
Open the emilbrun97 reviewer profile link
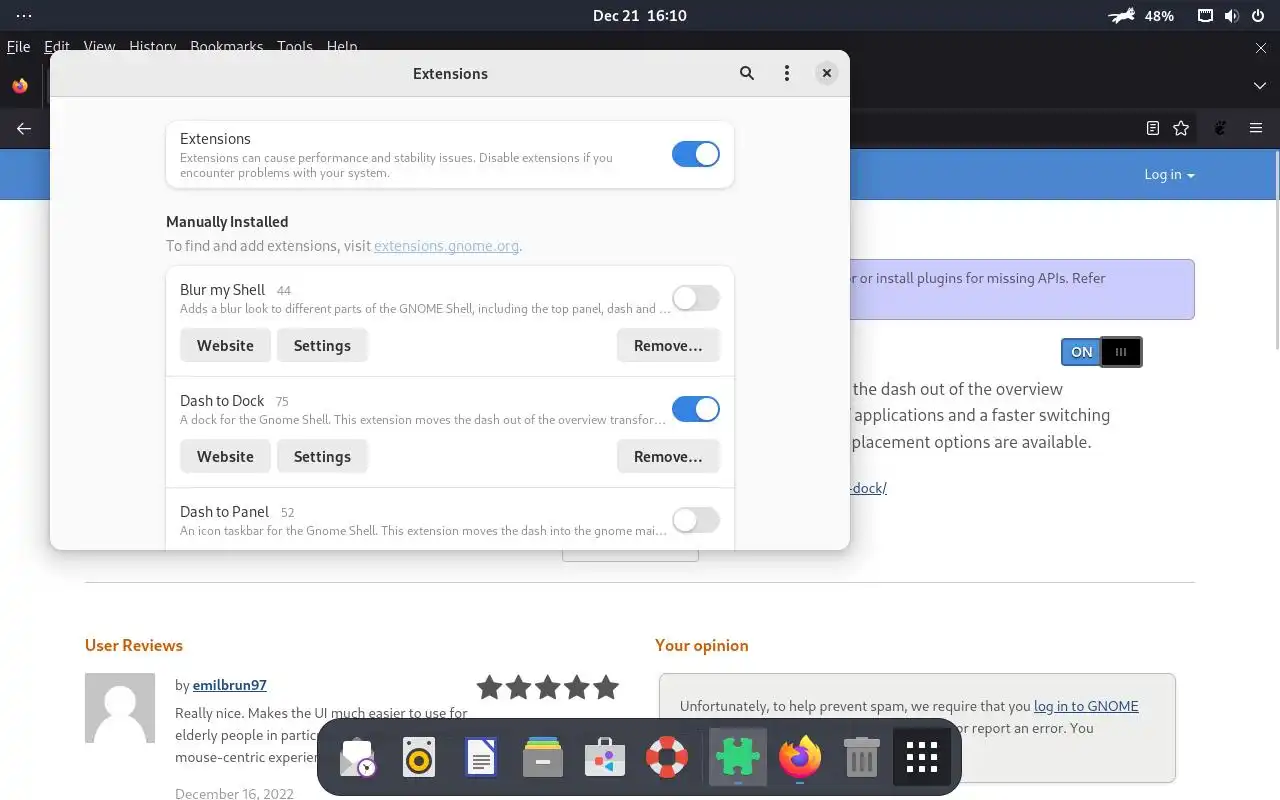pos(230,685)
